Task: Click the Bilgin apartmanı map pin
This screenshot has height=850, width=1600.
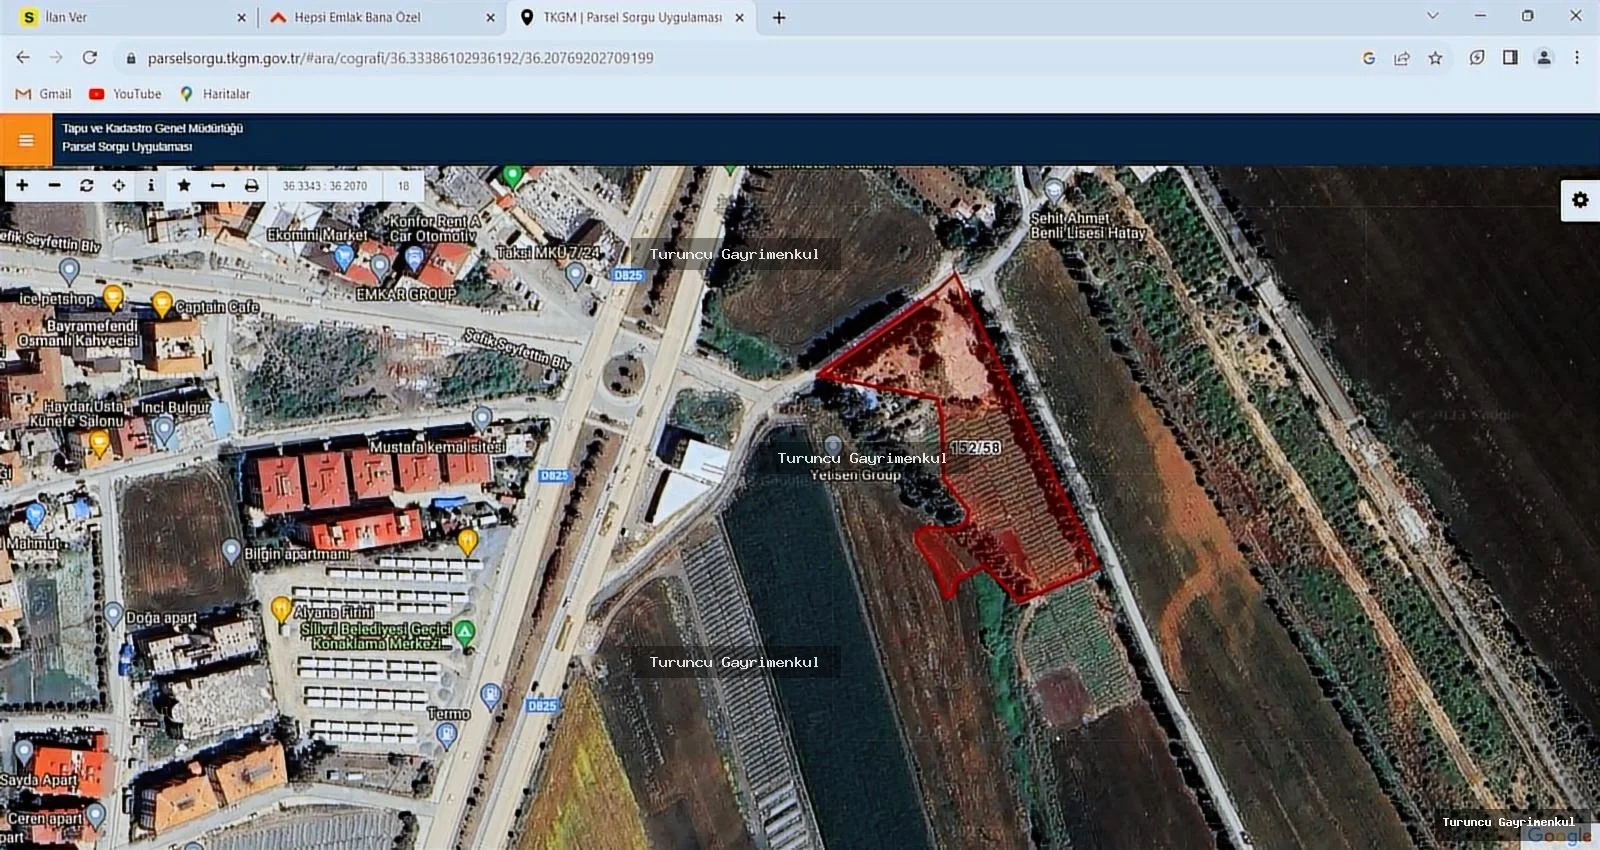Action: 231,550
